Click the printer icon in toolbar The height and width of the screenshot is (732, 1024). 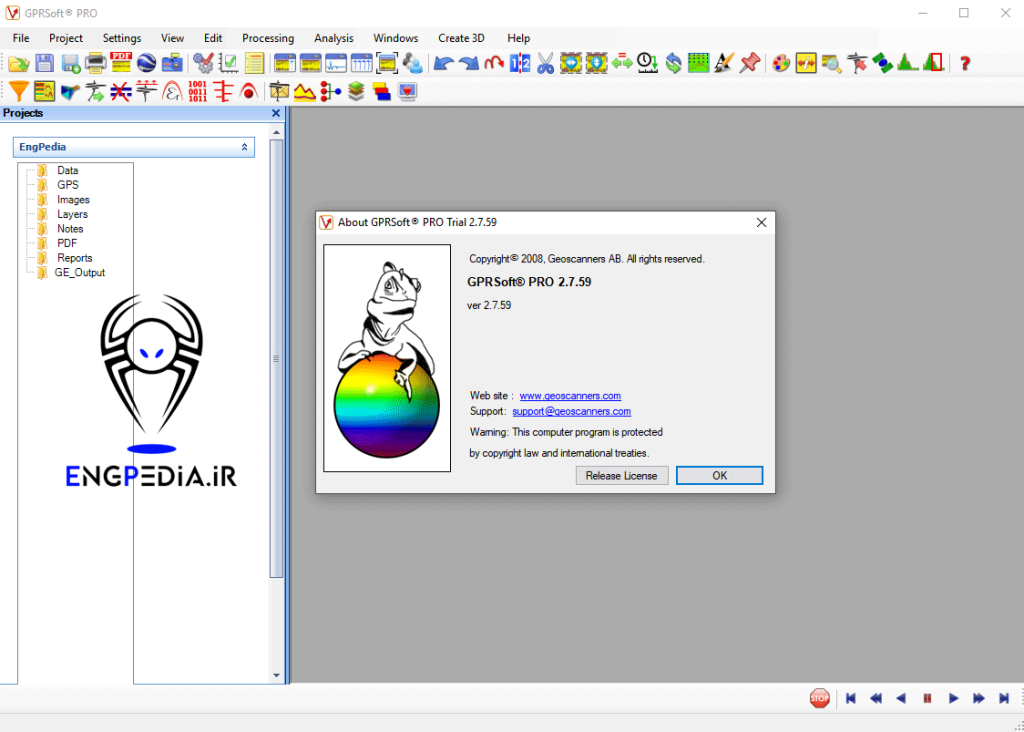click(96, 63)
